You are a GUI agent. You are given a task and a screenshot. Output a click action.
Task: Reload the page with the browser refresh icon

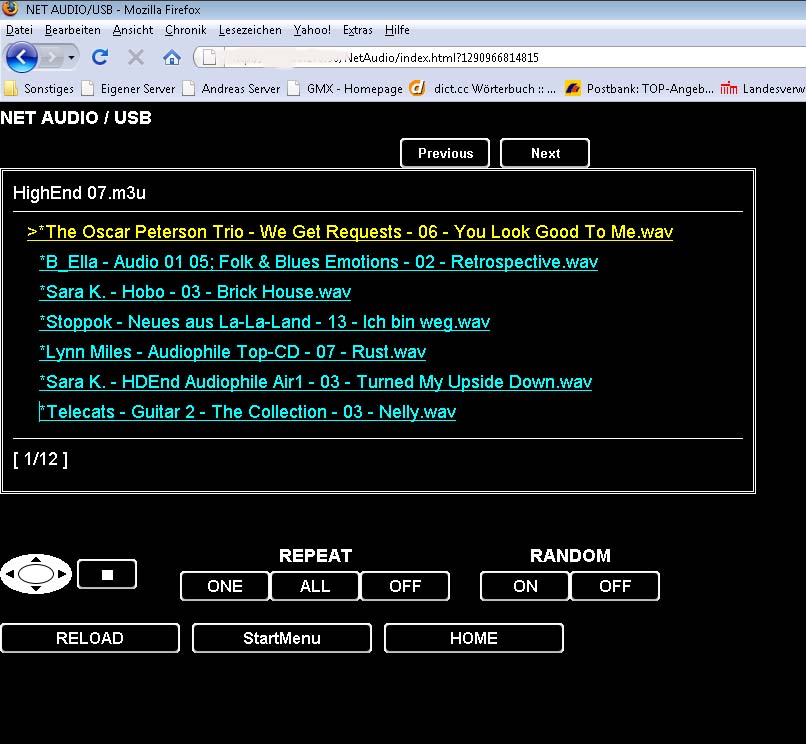point(100,57)
